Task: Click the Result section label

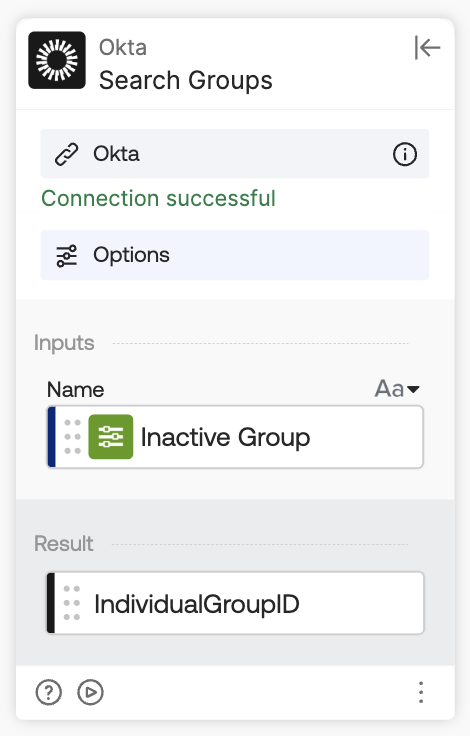Action: pyautogui.click(x=63, y=544)
